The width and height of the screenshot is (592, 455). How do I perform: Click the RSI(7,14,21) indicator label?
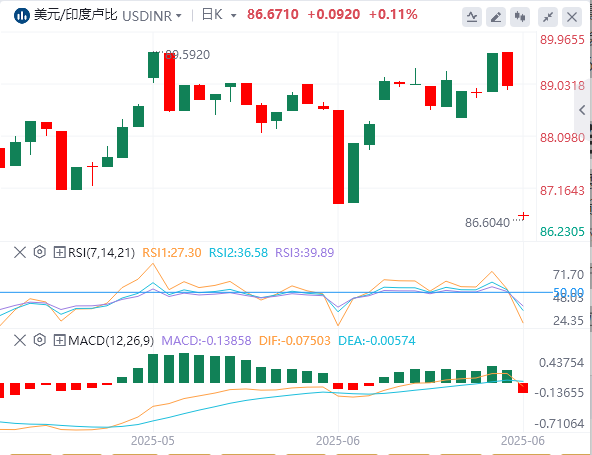tap(101, 253)
